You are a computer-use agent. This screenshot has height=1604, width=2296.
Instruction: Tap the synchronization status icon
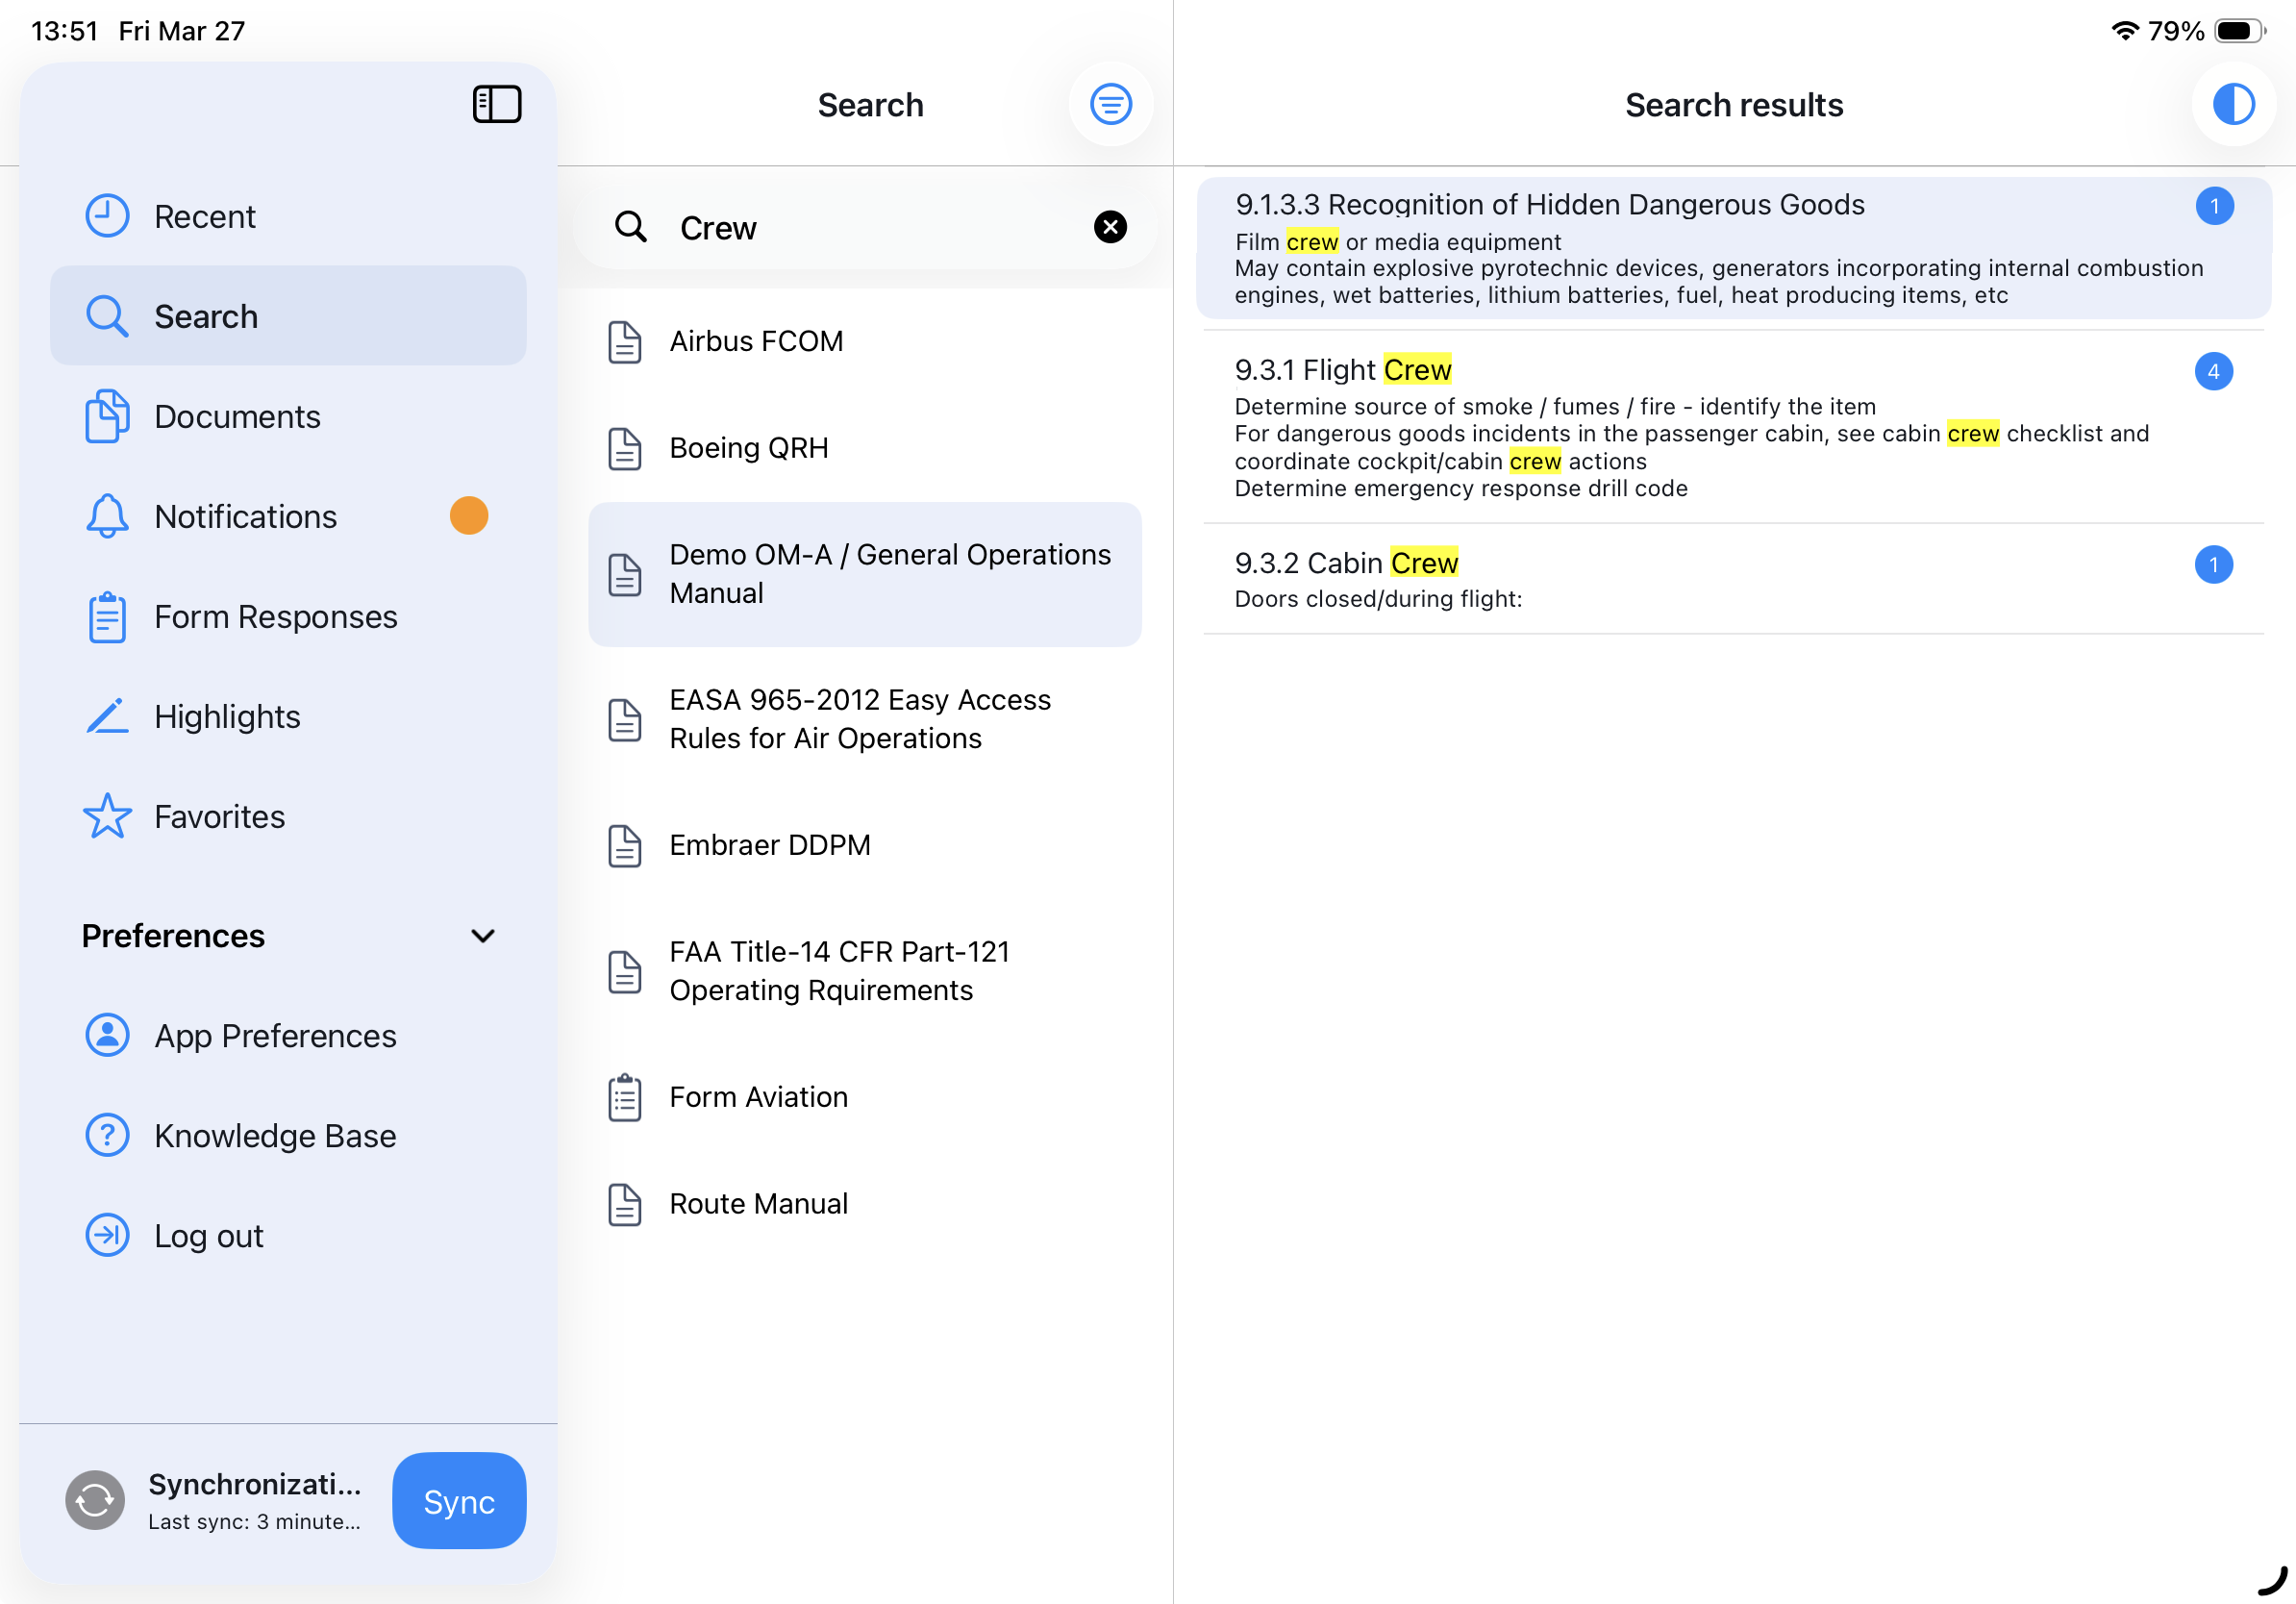(95, 1499)
